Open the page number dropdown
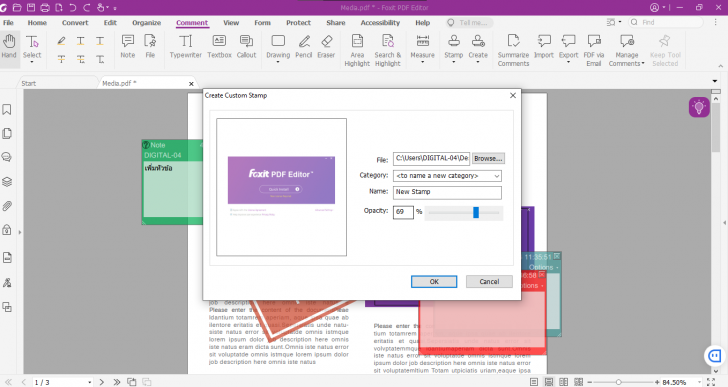Screen dimensions: 728x387 point(90,382)
